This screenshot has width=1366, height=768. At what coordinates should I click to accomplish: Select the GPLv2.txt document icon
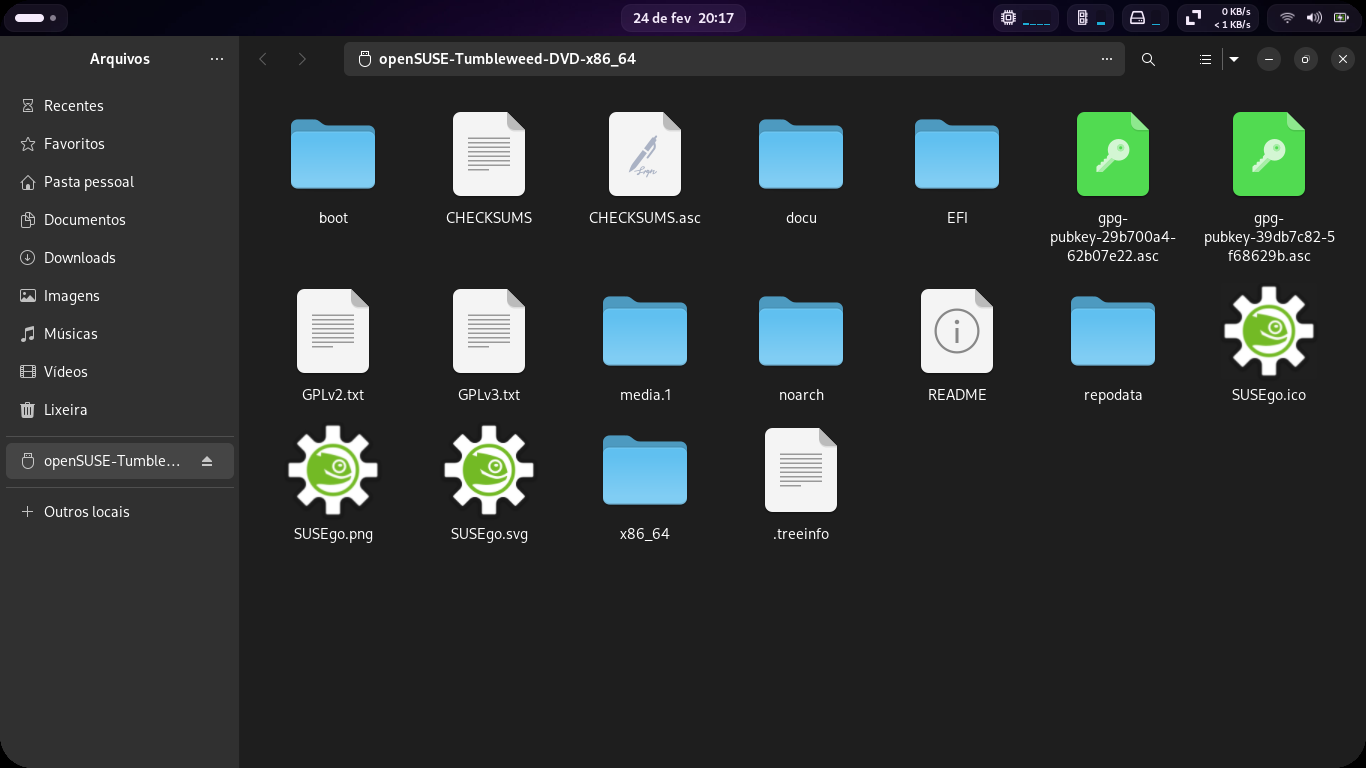tap(333, 331)
